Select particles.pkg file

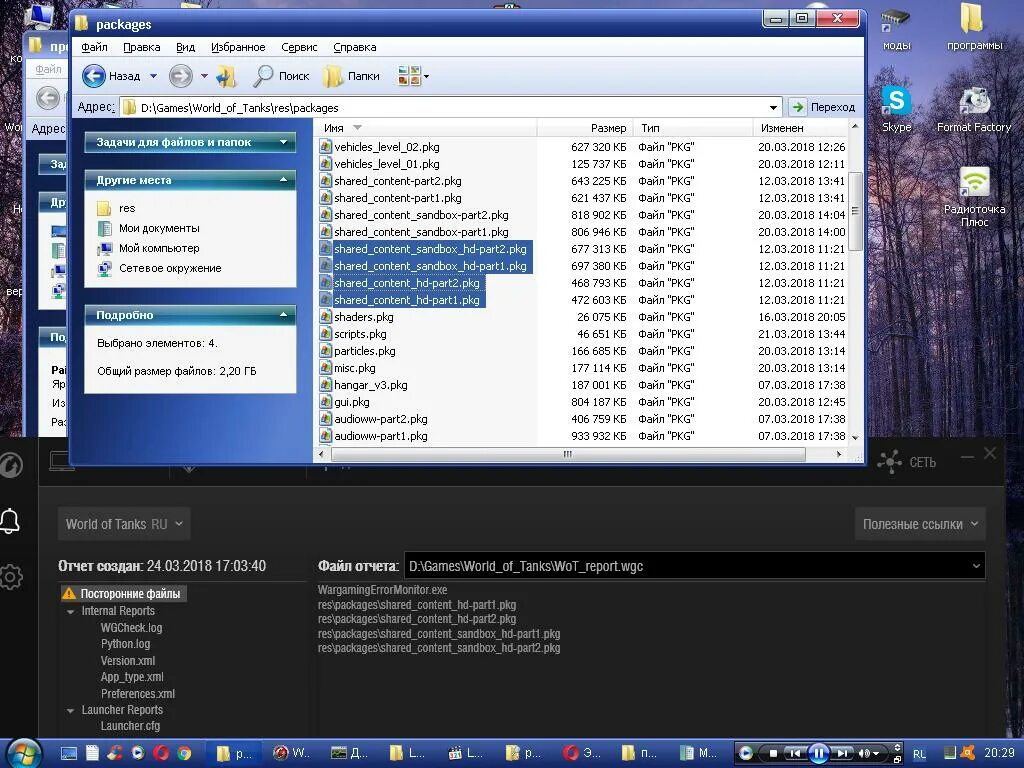tap(364, 351)
